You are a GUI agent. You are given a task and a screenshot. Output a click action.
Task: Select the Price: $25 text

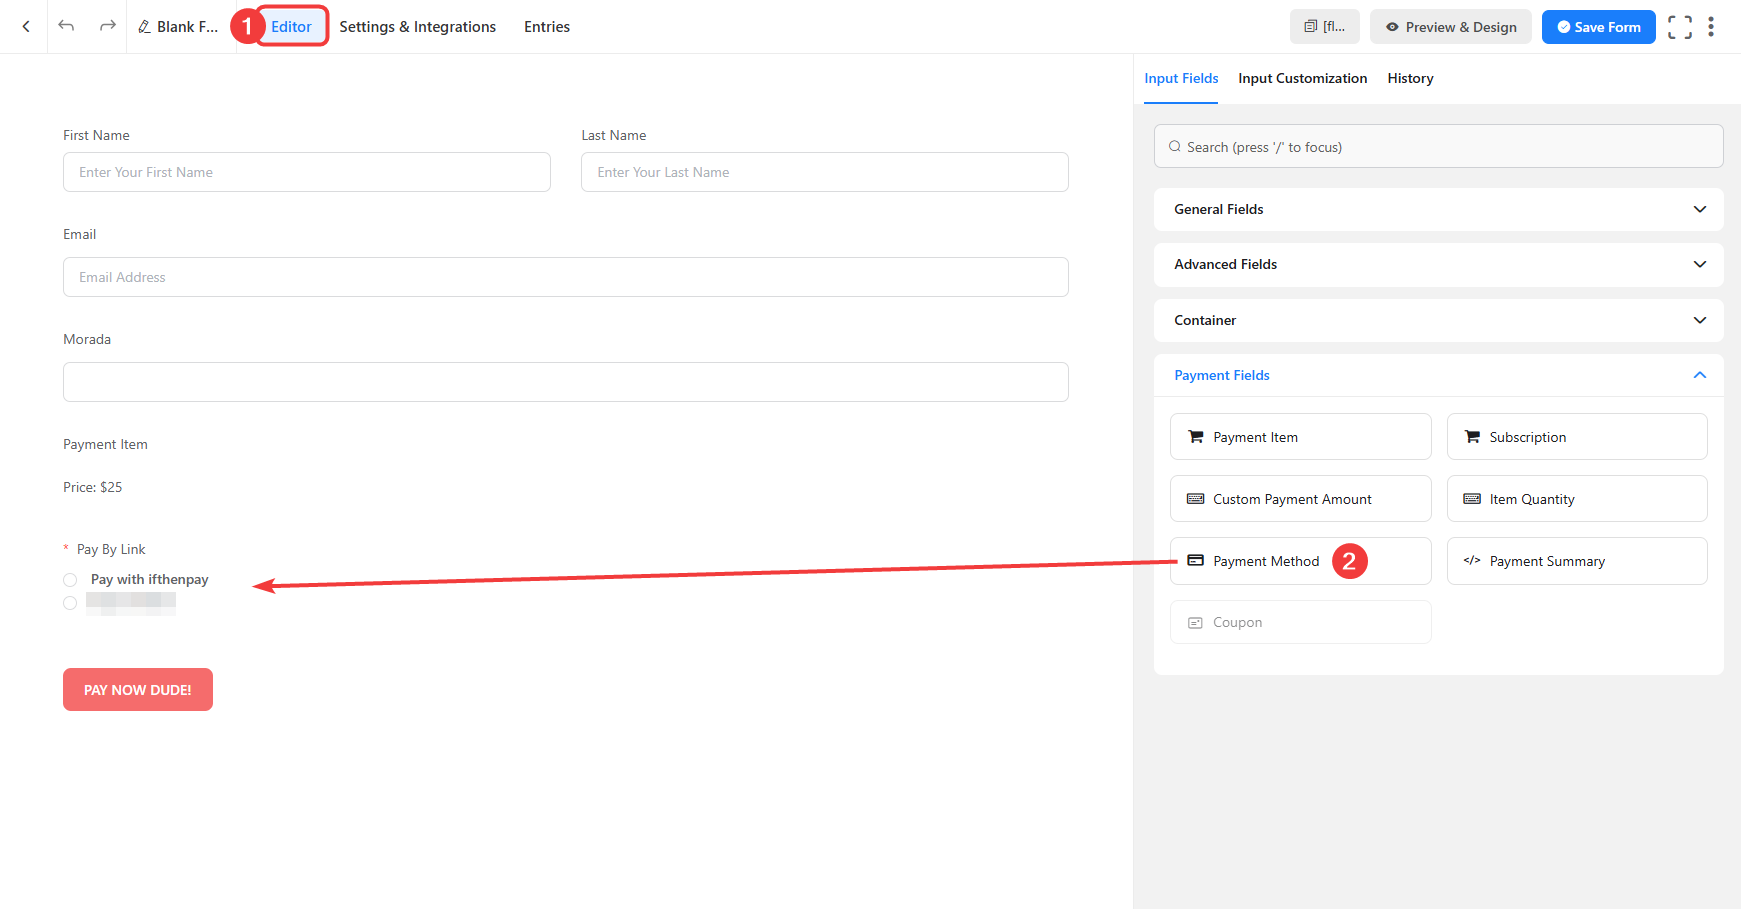(93, 487)
